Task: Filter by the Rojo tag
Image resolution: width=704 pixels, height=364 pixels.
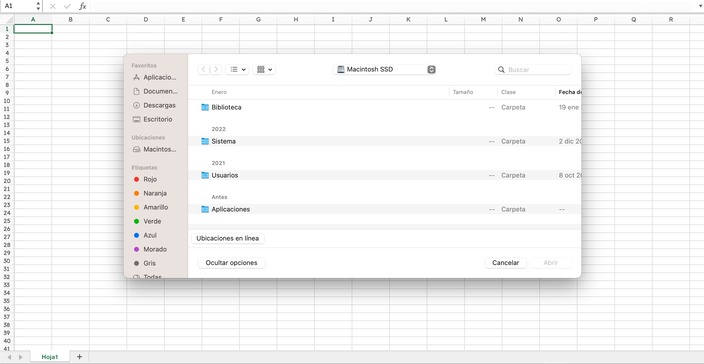Action: pos(145,179)
